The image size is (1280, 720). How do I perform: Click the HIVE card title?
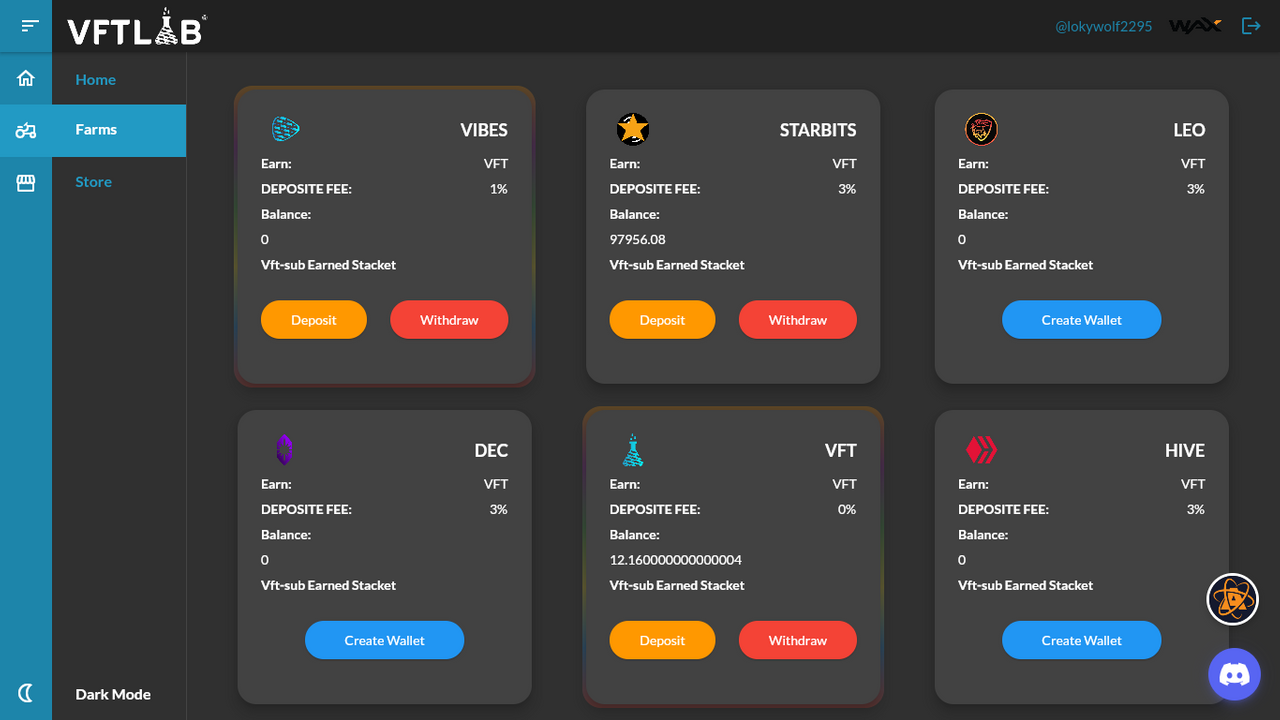(x=1185, y=450)
